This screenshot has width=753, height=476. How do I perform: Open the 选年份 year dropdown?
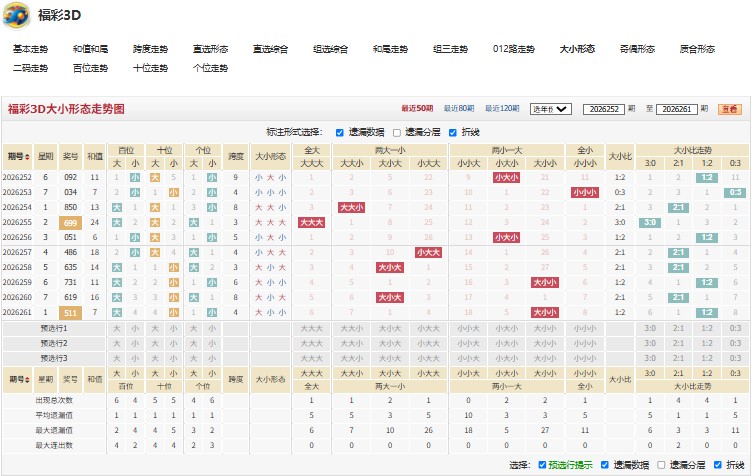tap(550, 109)
